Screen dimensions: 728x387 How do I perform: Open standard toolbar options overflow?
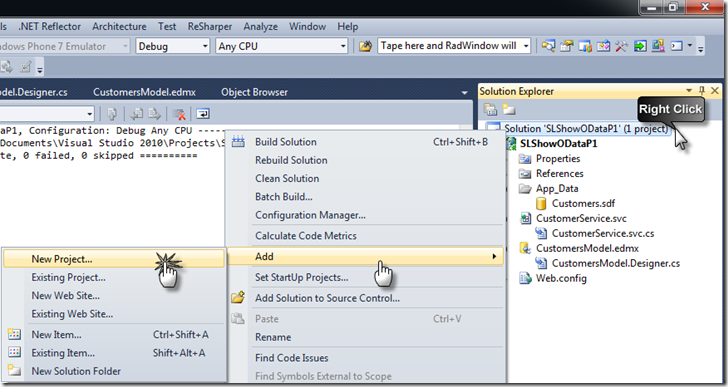click(x=701, y=48)
